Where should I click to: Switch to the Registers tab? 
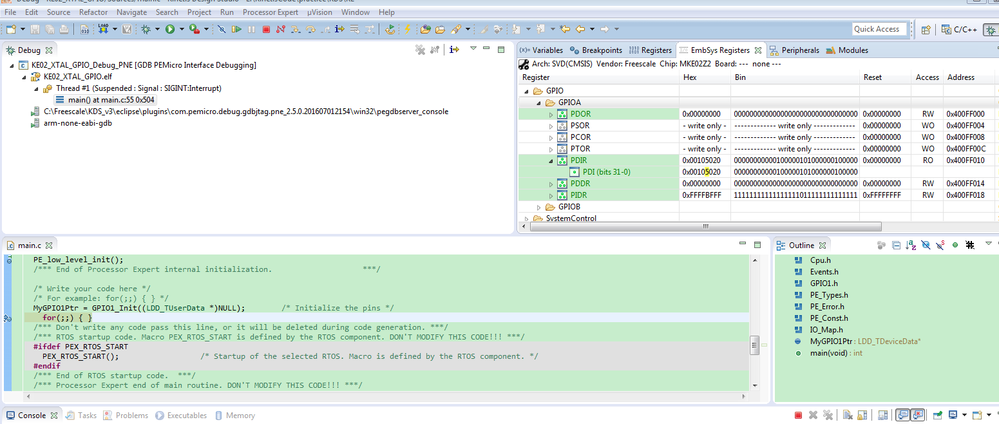[650, 50]
